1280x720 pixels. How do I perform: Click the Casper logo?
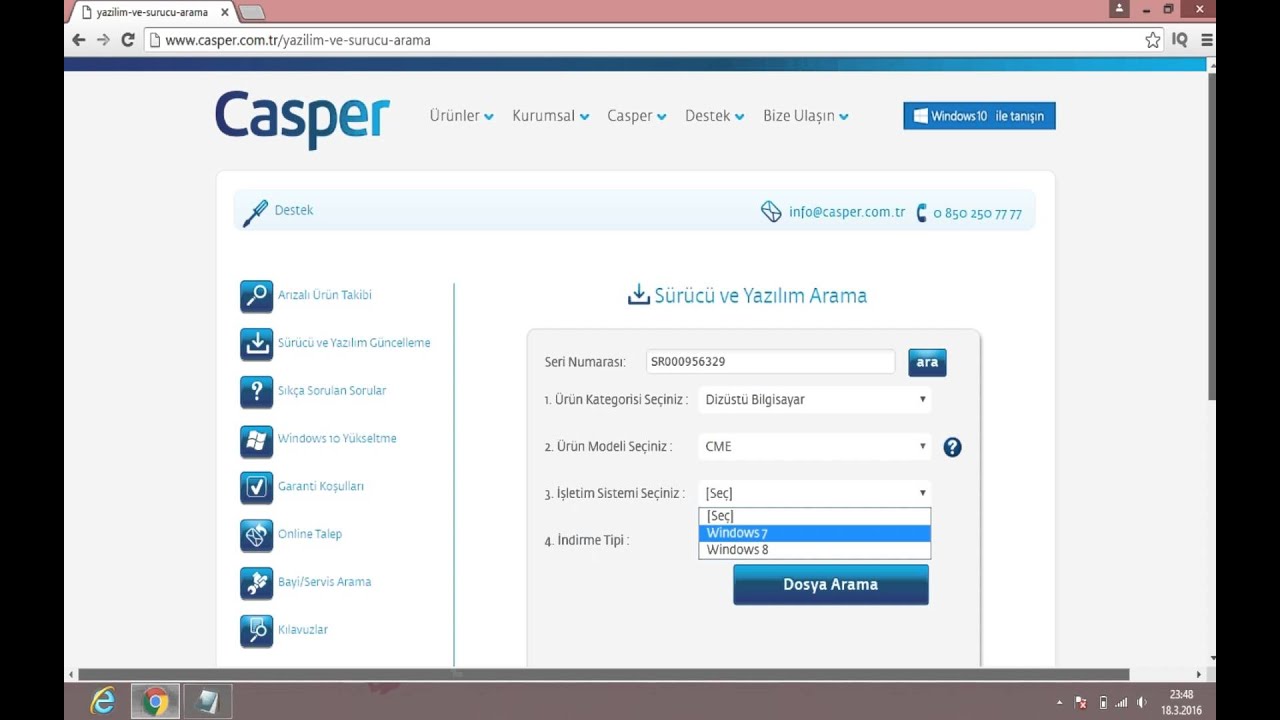point(302,119)
